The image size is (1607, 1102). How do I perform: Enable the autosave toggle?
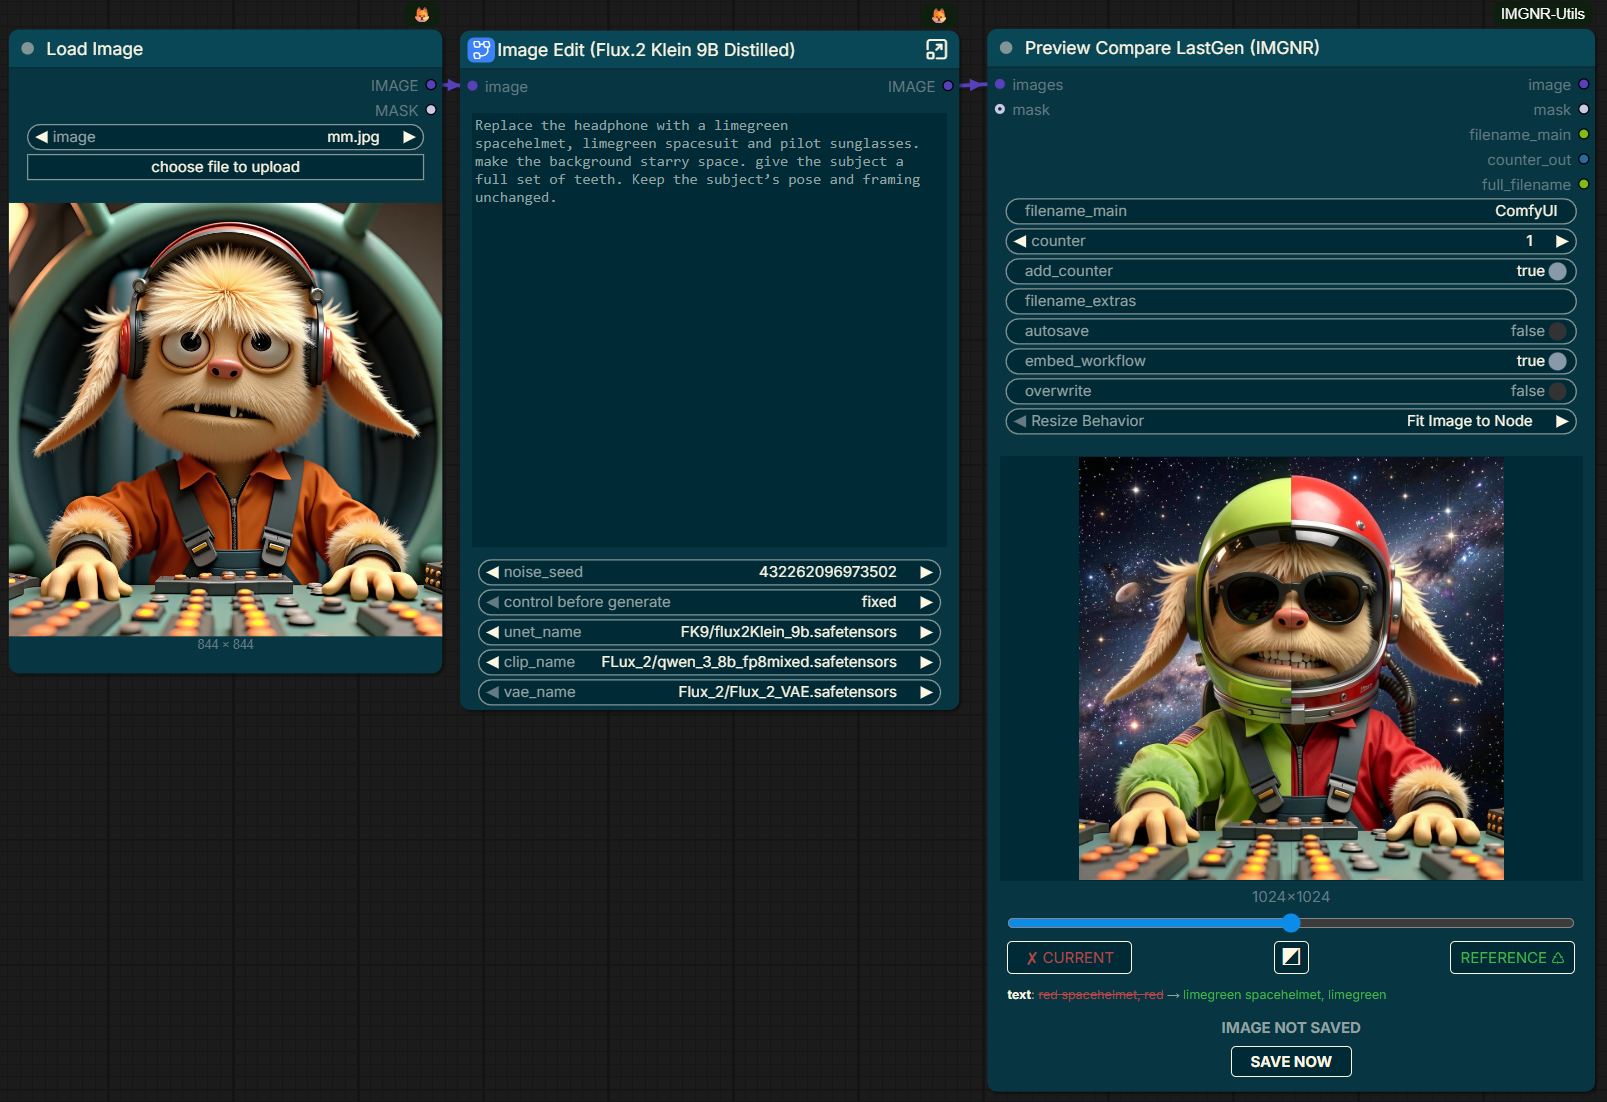(1557, 331)
